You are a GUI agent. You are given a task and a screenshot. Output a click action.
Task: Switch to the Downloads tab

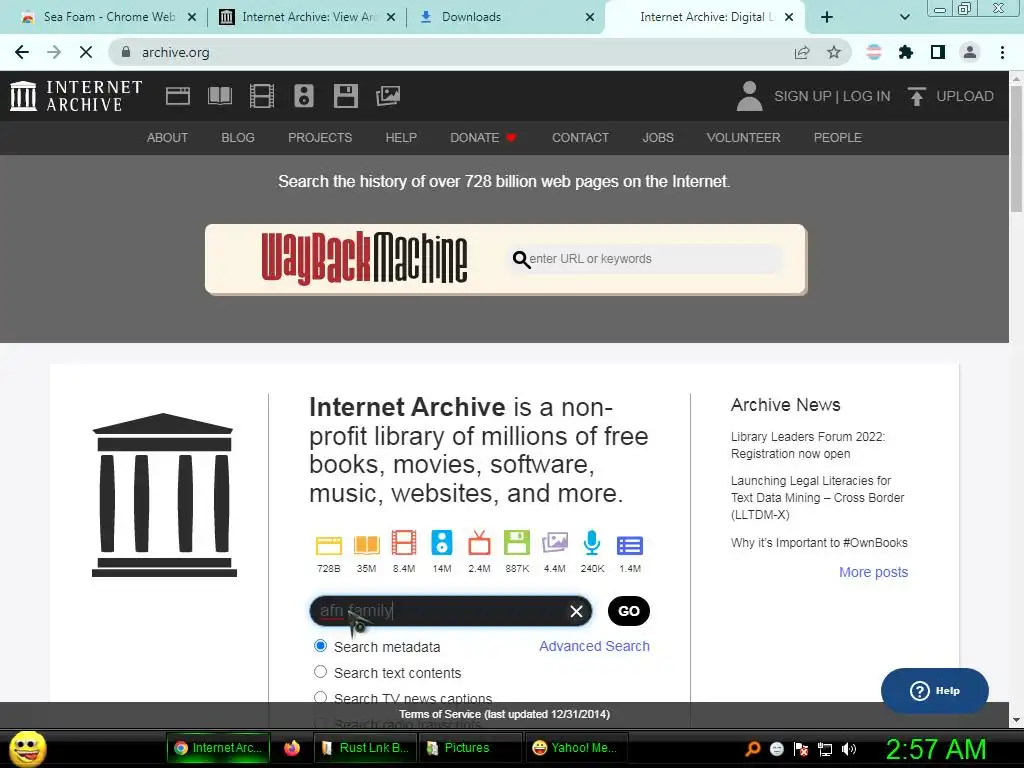click(507, 17)
